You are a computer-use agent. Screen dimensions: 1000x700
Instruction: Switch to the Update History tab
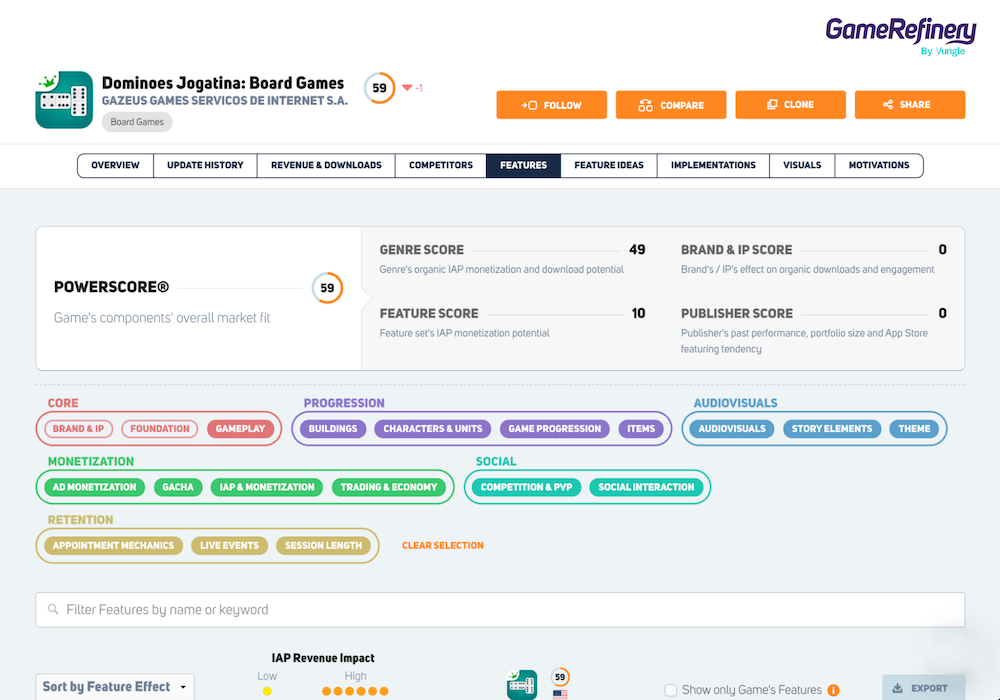205,165
